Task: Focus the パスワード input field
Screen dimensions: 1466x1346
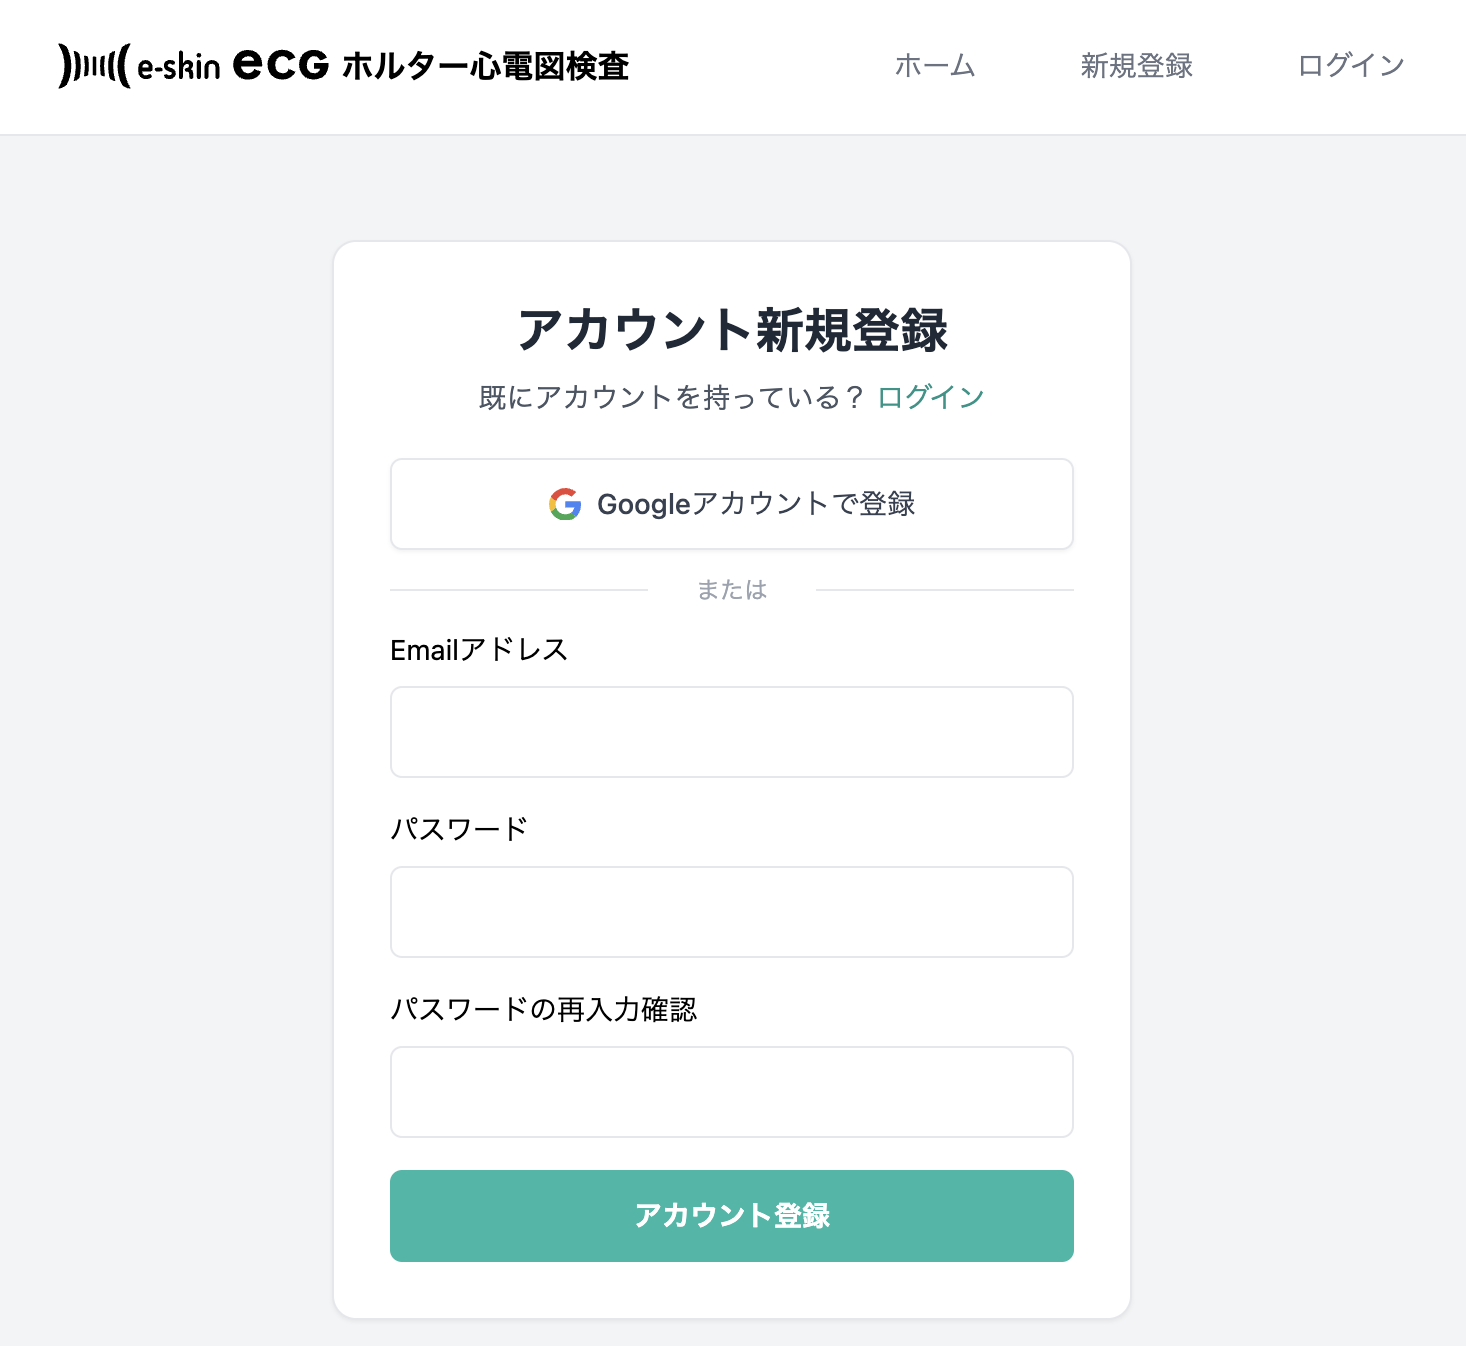Action: point(731,912)
